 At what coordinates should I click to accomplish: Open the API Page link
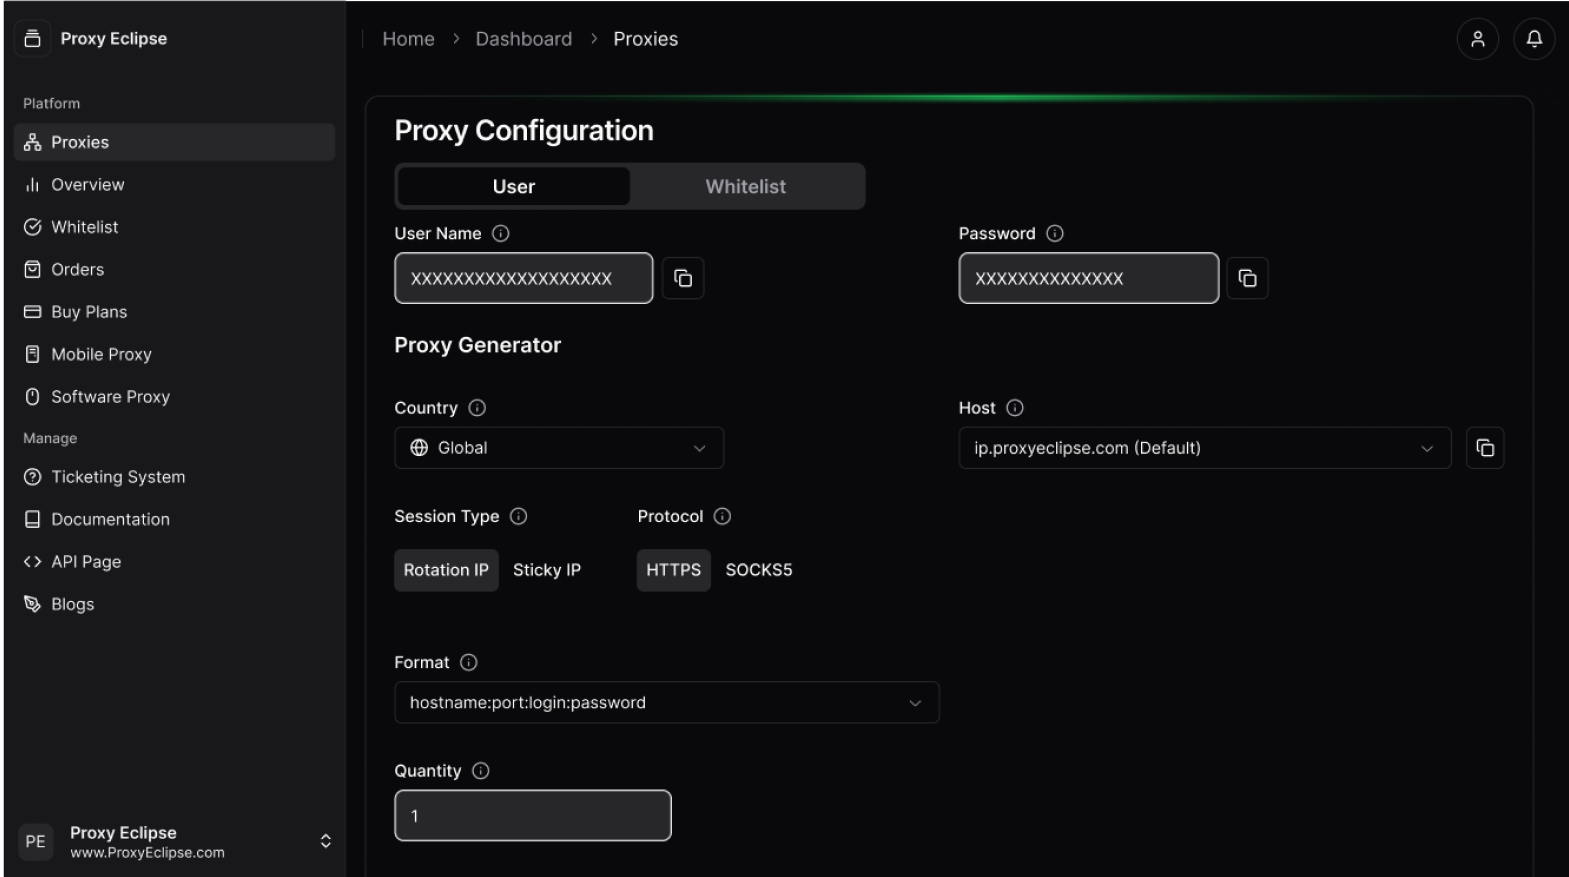(86, 562)
